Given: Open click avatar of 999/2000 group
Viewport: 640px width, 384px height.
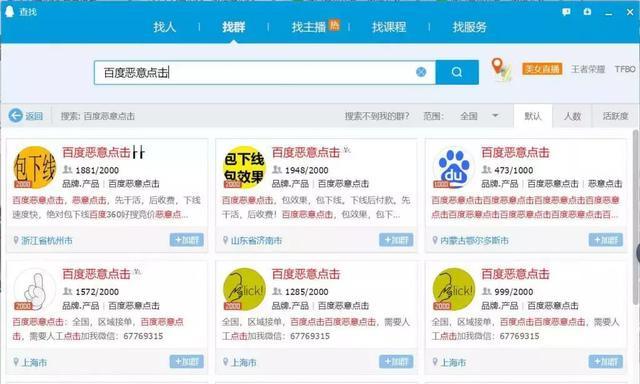Looking at the screenshot, I should coord(454,289).
